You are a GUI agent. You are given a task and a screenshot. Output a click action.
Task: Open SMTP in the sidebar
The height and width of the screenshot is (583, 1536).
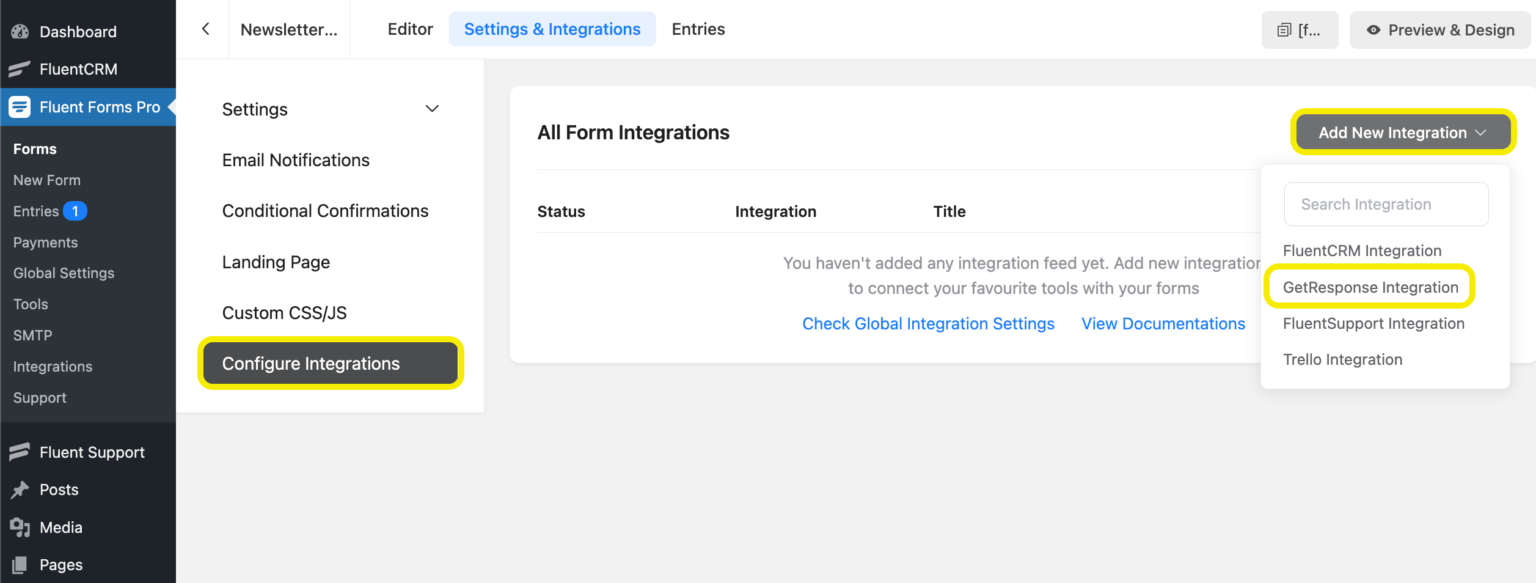[32, 335]
